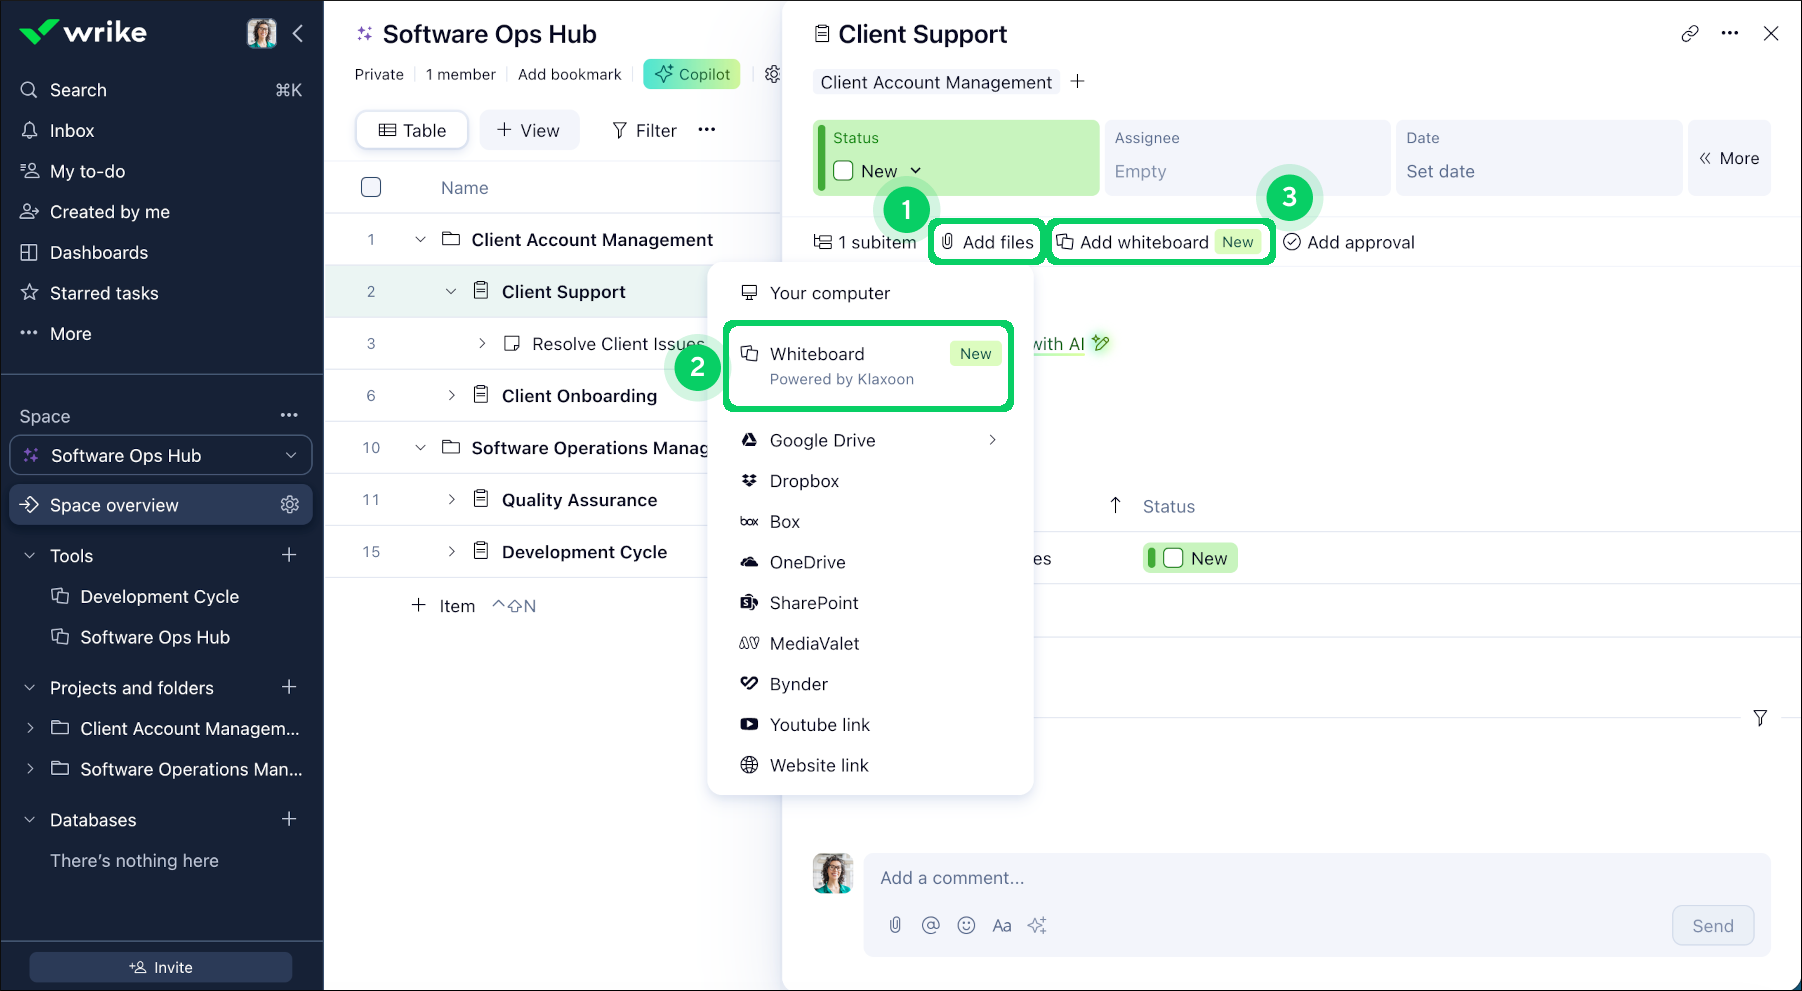This screenshot has width=1802, height=991.
Task: Collapse the Client Account Management folder row
Action: (420, 240)
